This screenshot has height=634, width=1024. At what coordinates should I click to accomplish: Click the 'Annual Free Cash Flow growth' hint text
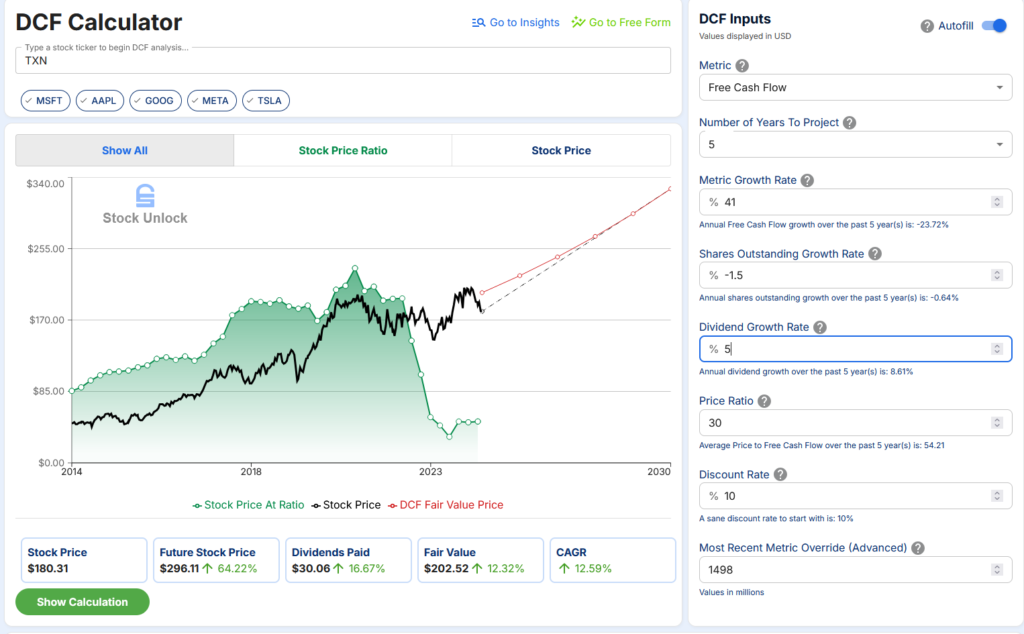[824, 225]
